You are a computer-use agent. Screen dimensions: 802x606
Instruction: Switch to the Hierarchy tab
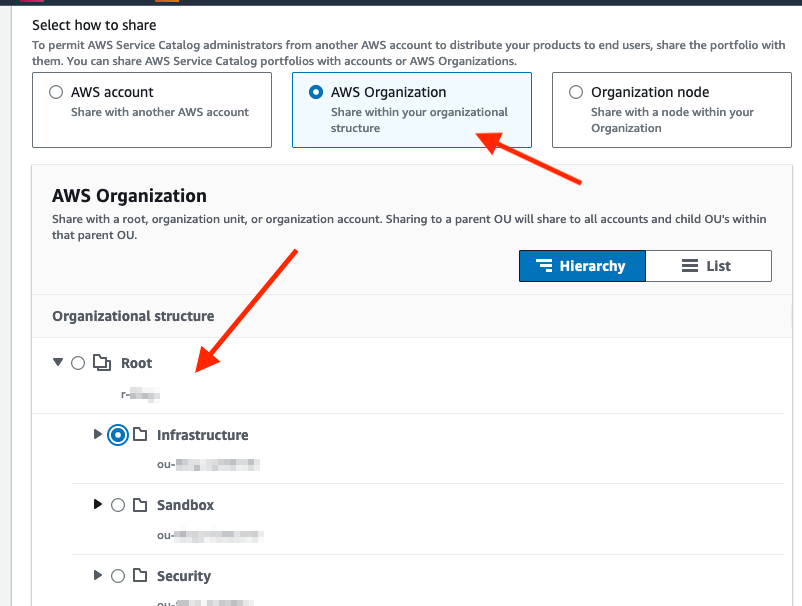coord(582,265)
